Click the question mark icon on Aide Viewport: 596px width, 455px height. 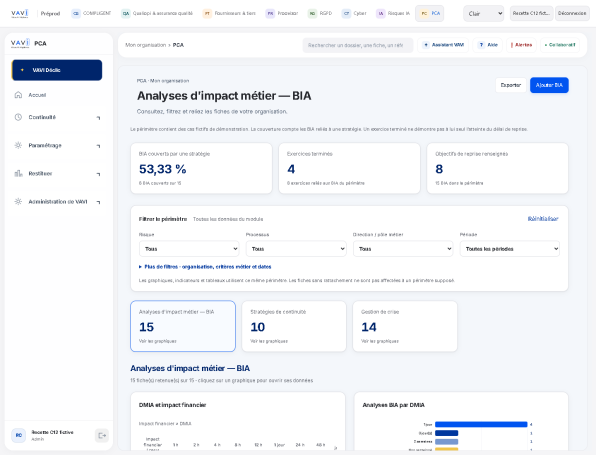481,45
